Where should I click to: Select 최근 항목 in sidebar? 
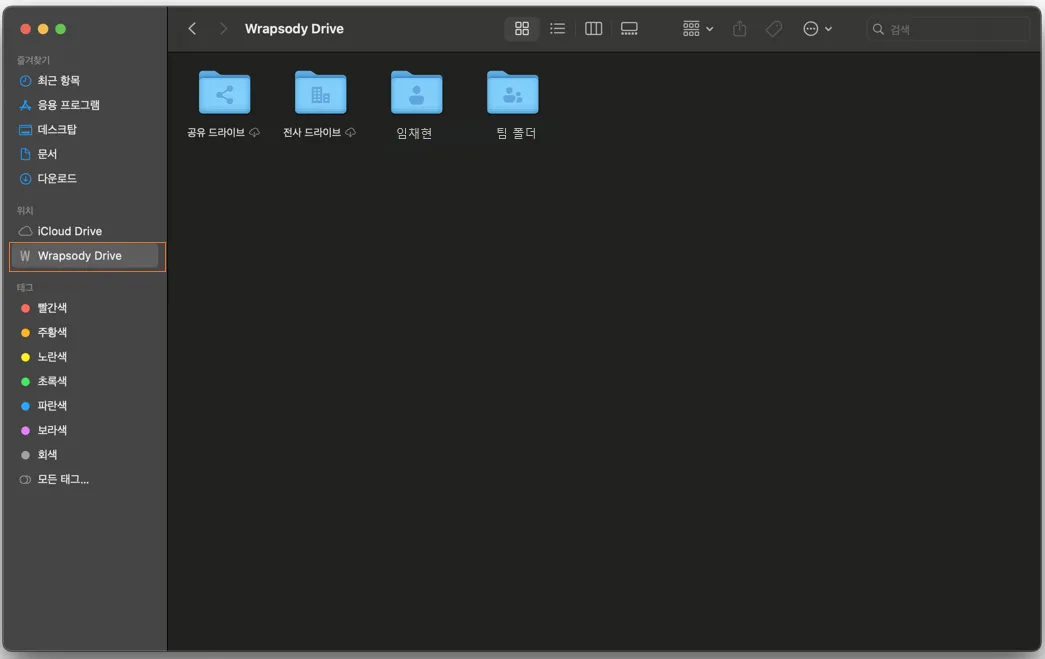85,81
